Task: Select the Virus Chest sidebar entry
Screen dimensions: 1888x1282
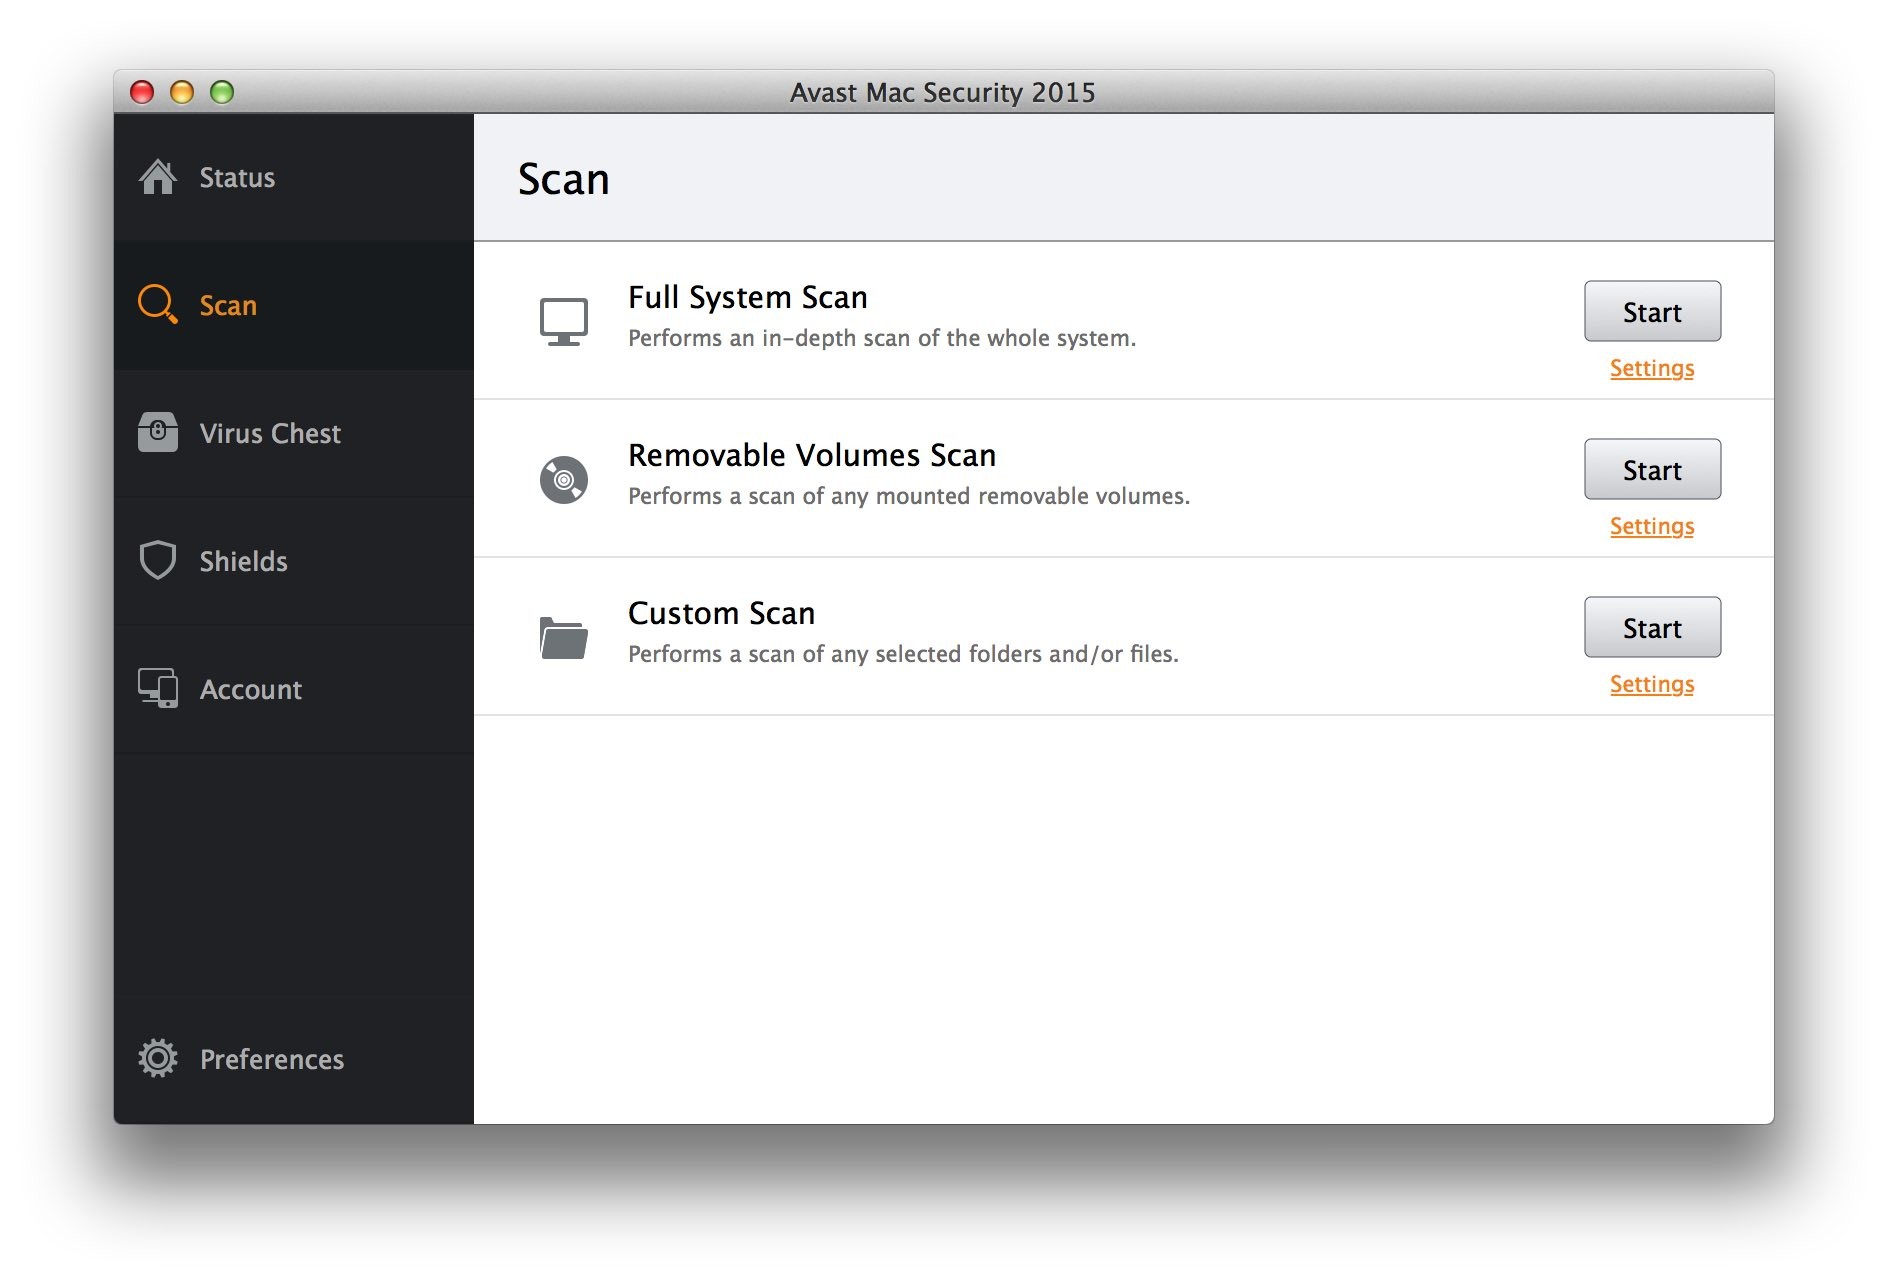Action: [x=270, y=433]
